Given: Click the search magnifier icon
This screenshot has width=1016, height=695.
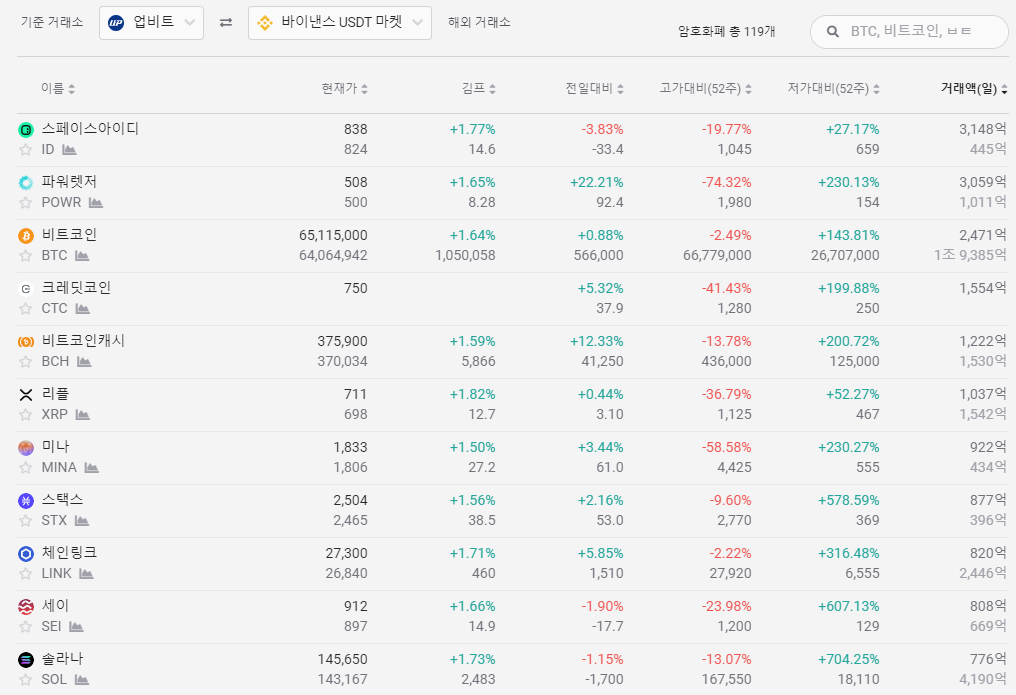Looking at the screenshot, I should (x=833, y=32).
